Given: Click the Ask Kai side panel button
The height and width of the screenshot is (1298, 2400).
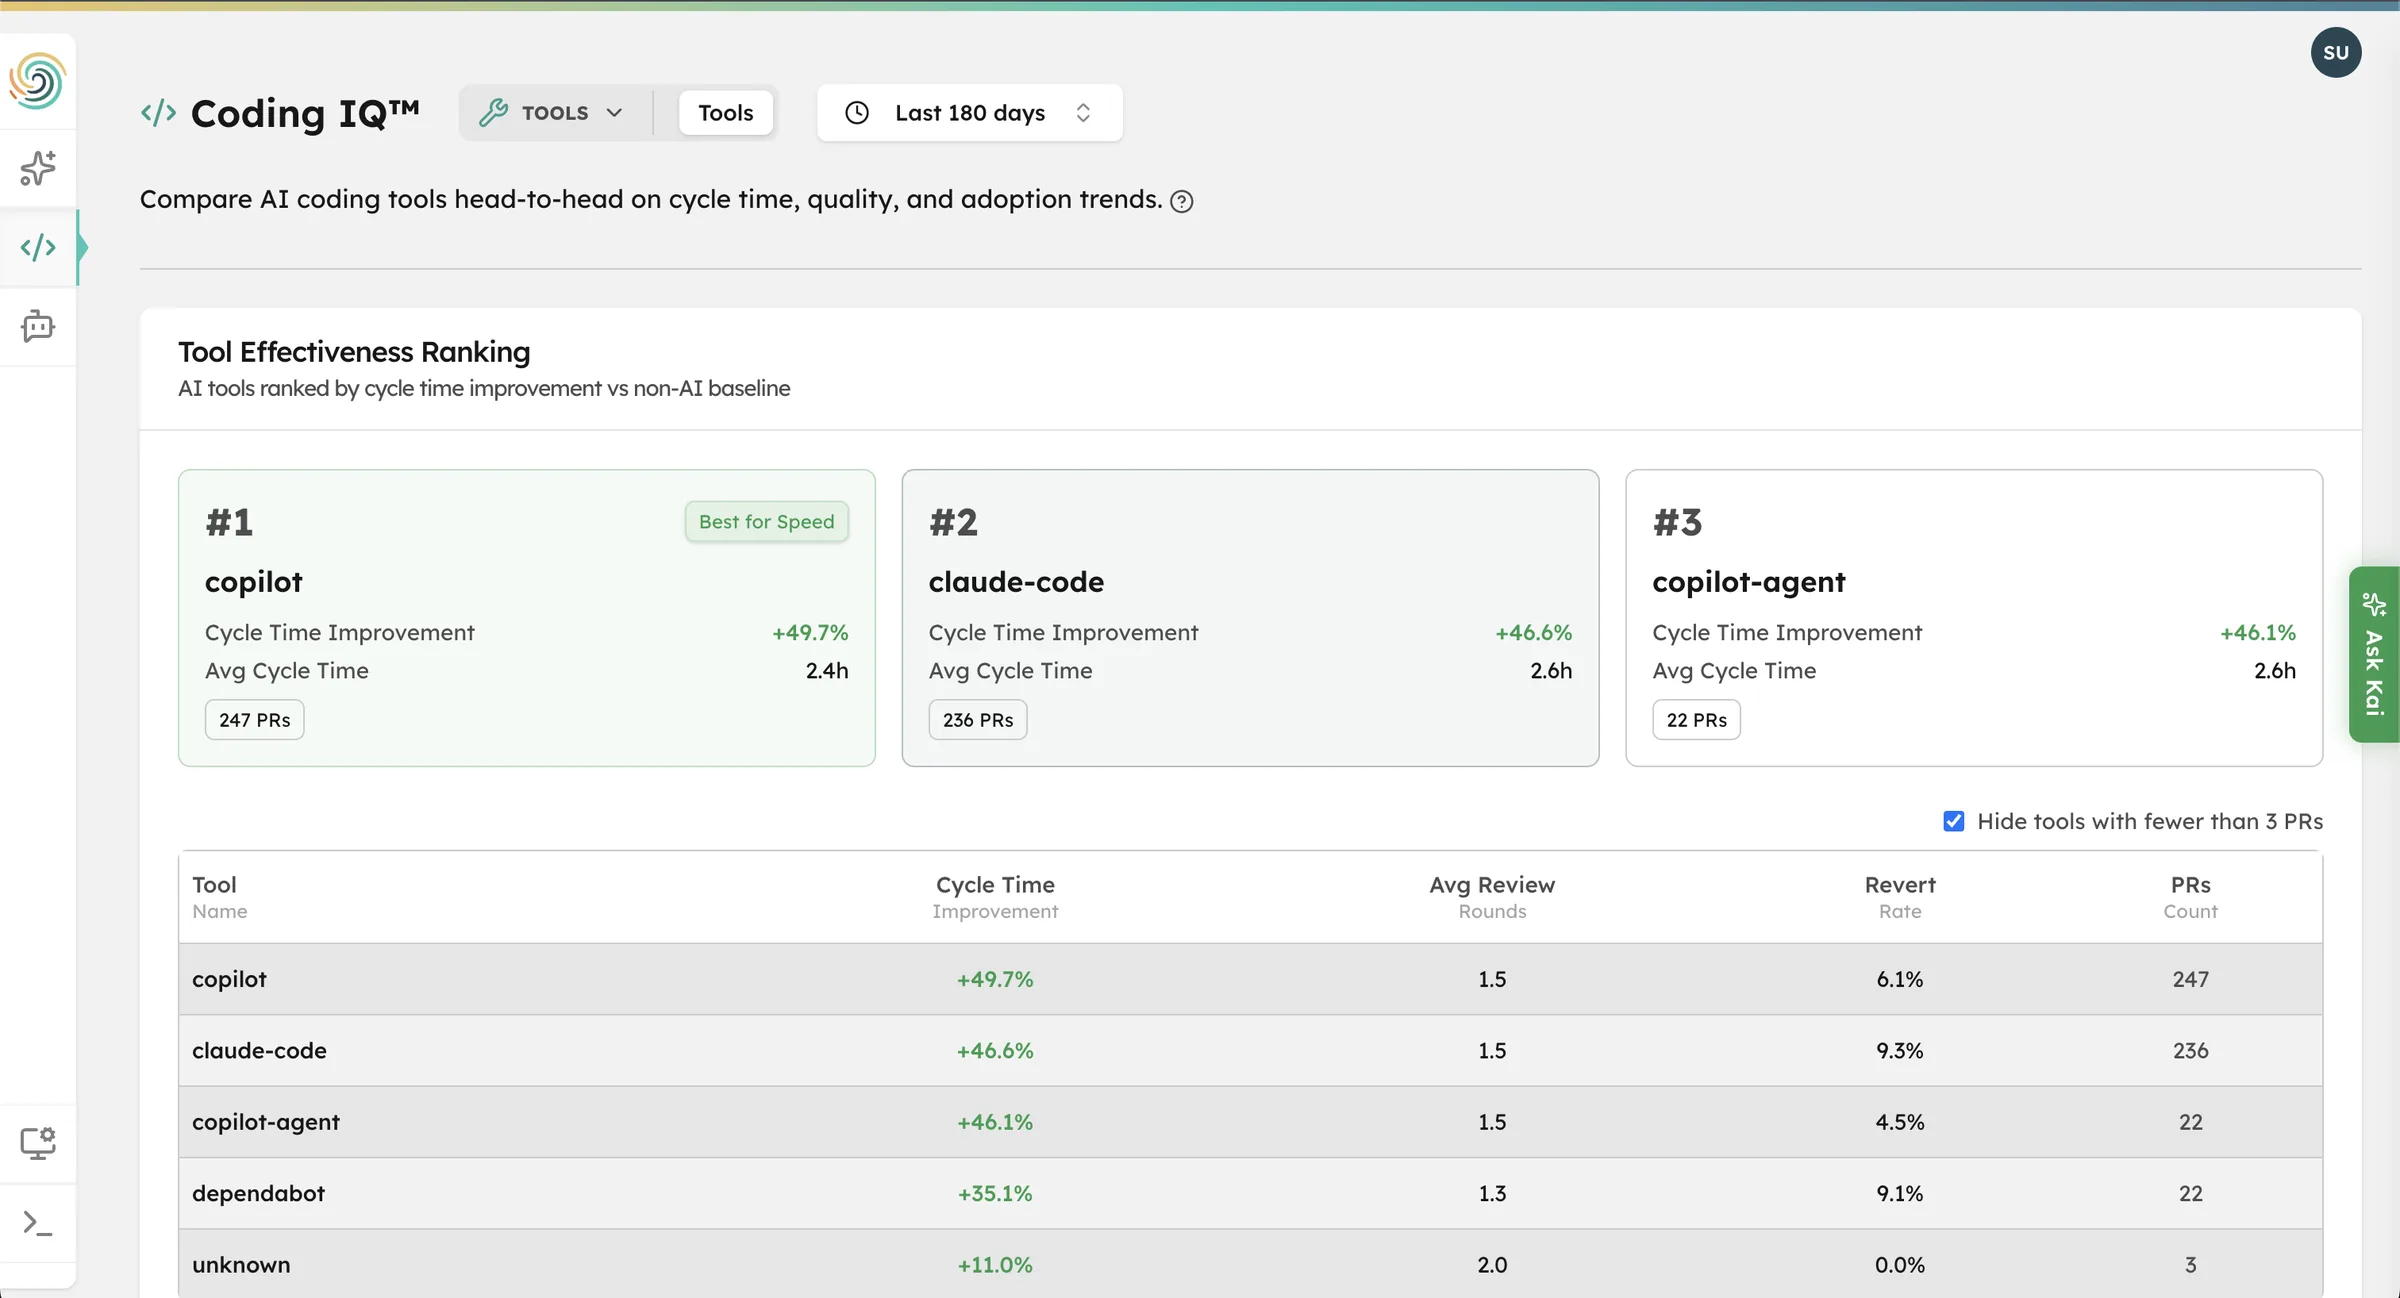Looking at the screenshot, I should pyautogui.click(x=2375, y=656).
